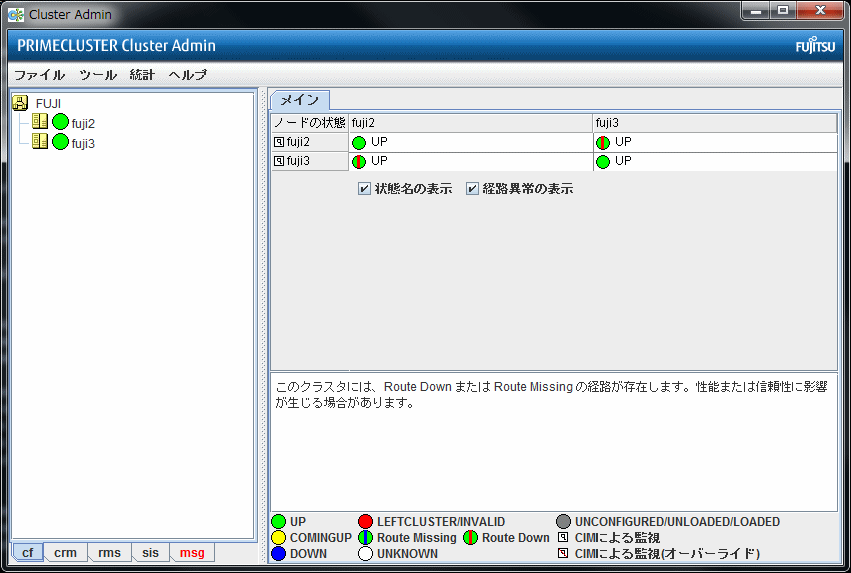Screen dimensions: 851x573
Task: Select the FUJI cluster label in the tree
Action: [x=48, y=104]
